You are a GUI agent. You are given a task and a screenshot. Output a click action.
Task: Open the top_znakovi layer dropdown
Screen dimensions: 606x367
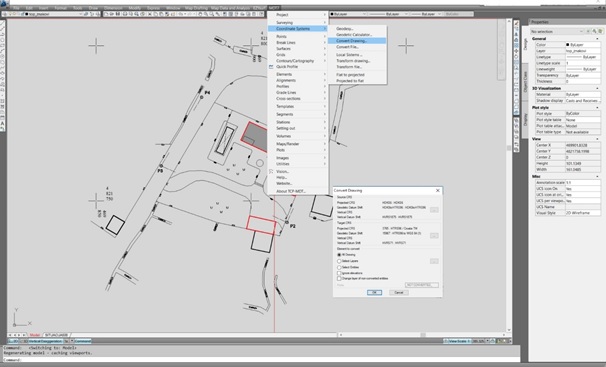click(81, 14)
